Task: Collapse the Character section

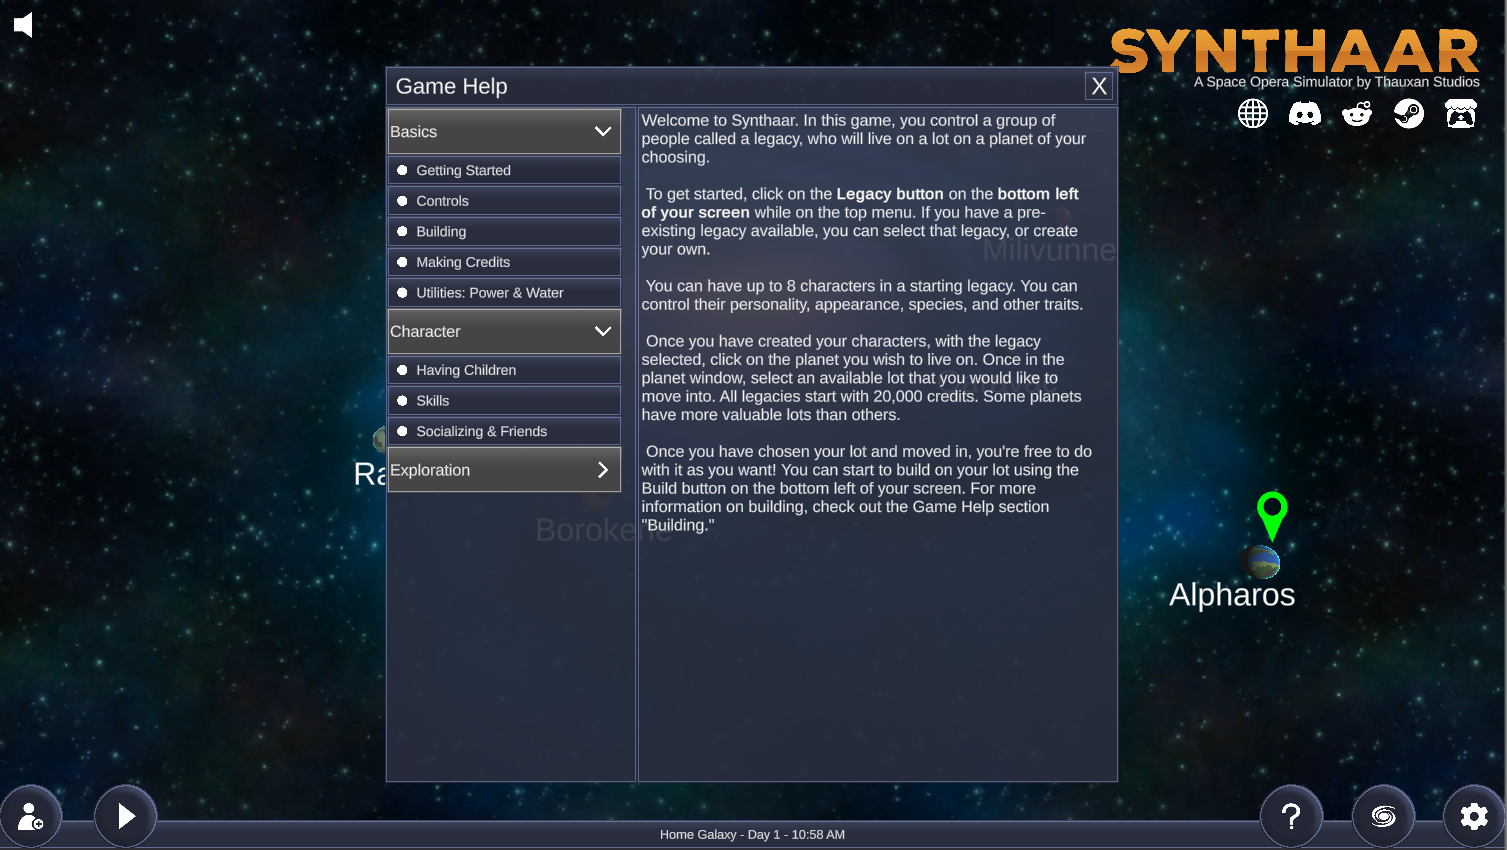Action: (504, 331)
